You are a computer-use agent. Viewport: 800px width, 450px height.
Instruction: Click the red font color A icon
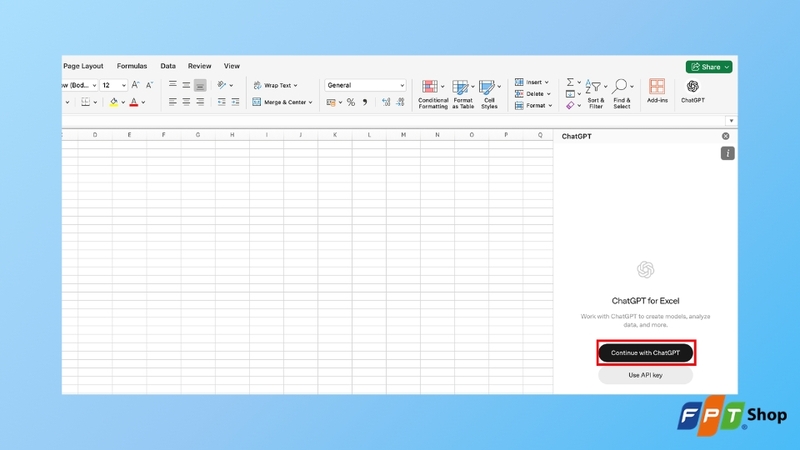(x=134, y=102)
